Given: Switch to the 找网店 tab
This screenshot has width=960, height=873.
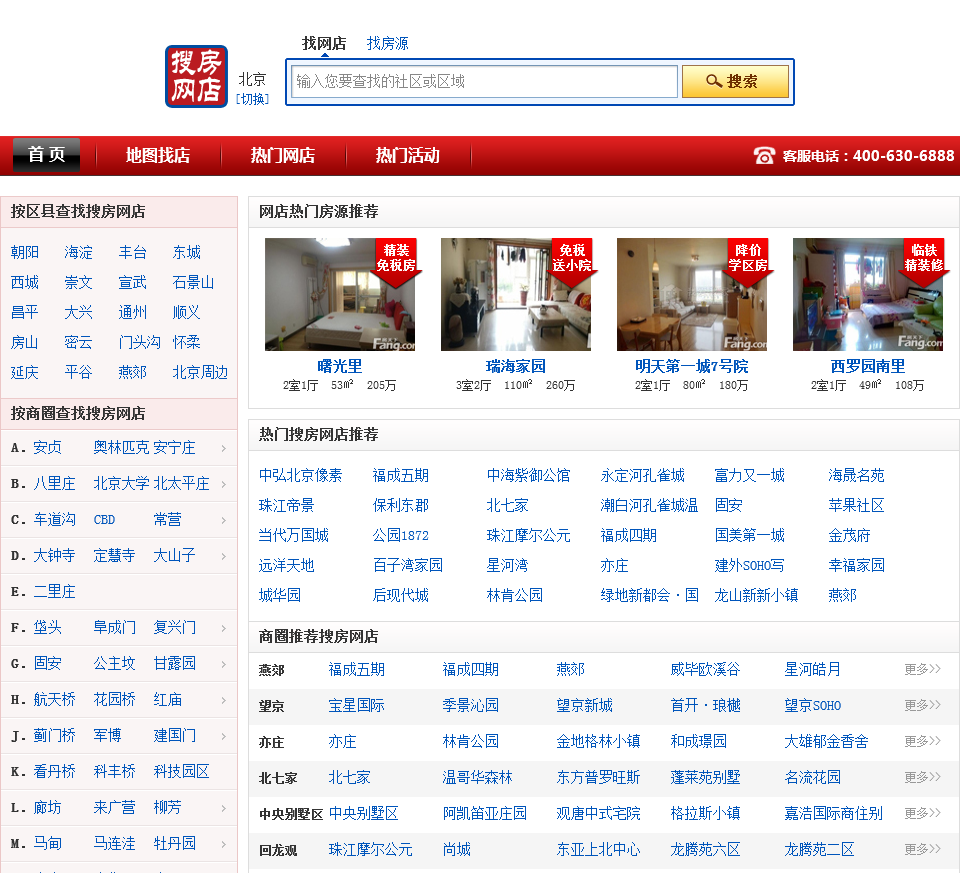Looking at the screenshot, I should pos(324,43).
